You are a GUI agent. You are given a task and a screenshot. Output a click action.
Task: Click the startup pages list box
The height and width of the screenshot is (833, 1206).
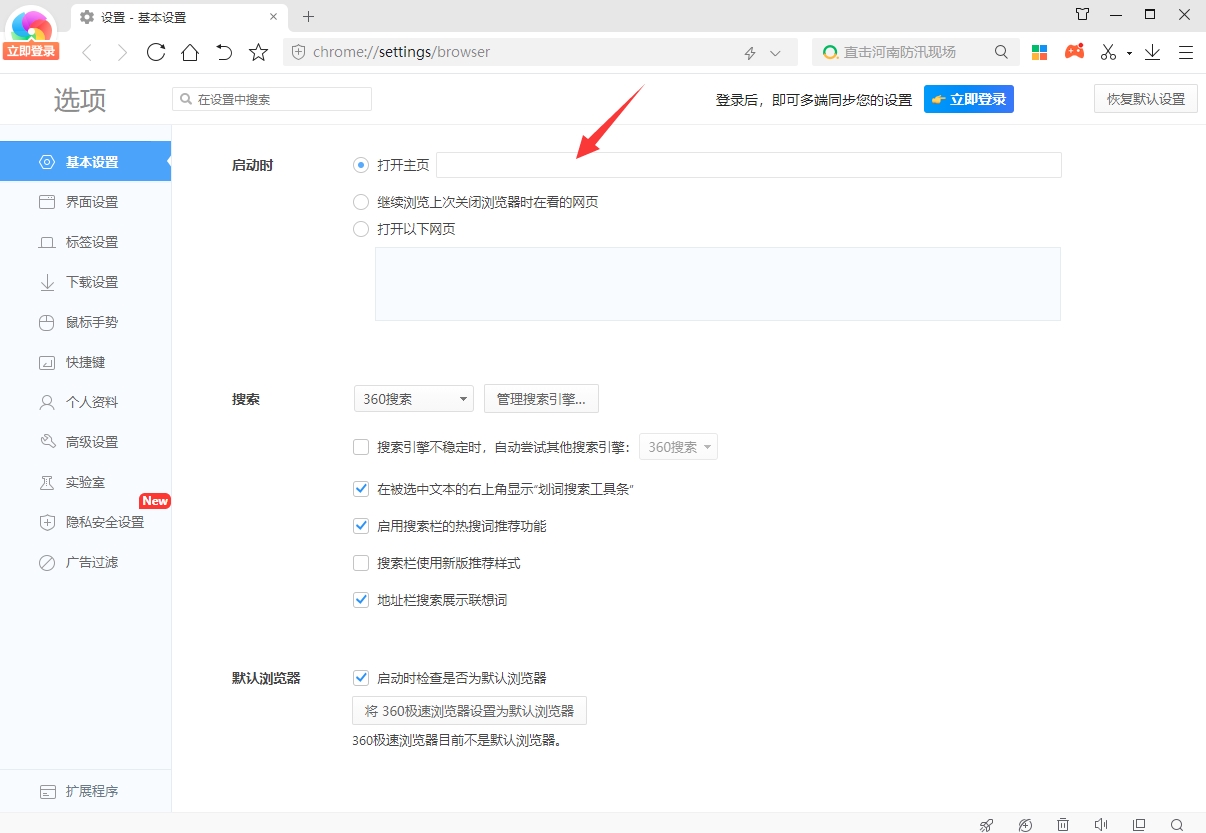pyautogui.click(x=717, y=284)
